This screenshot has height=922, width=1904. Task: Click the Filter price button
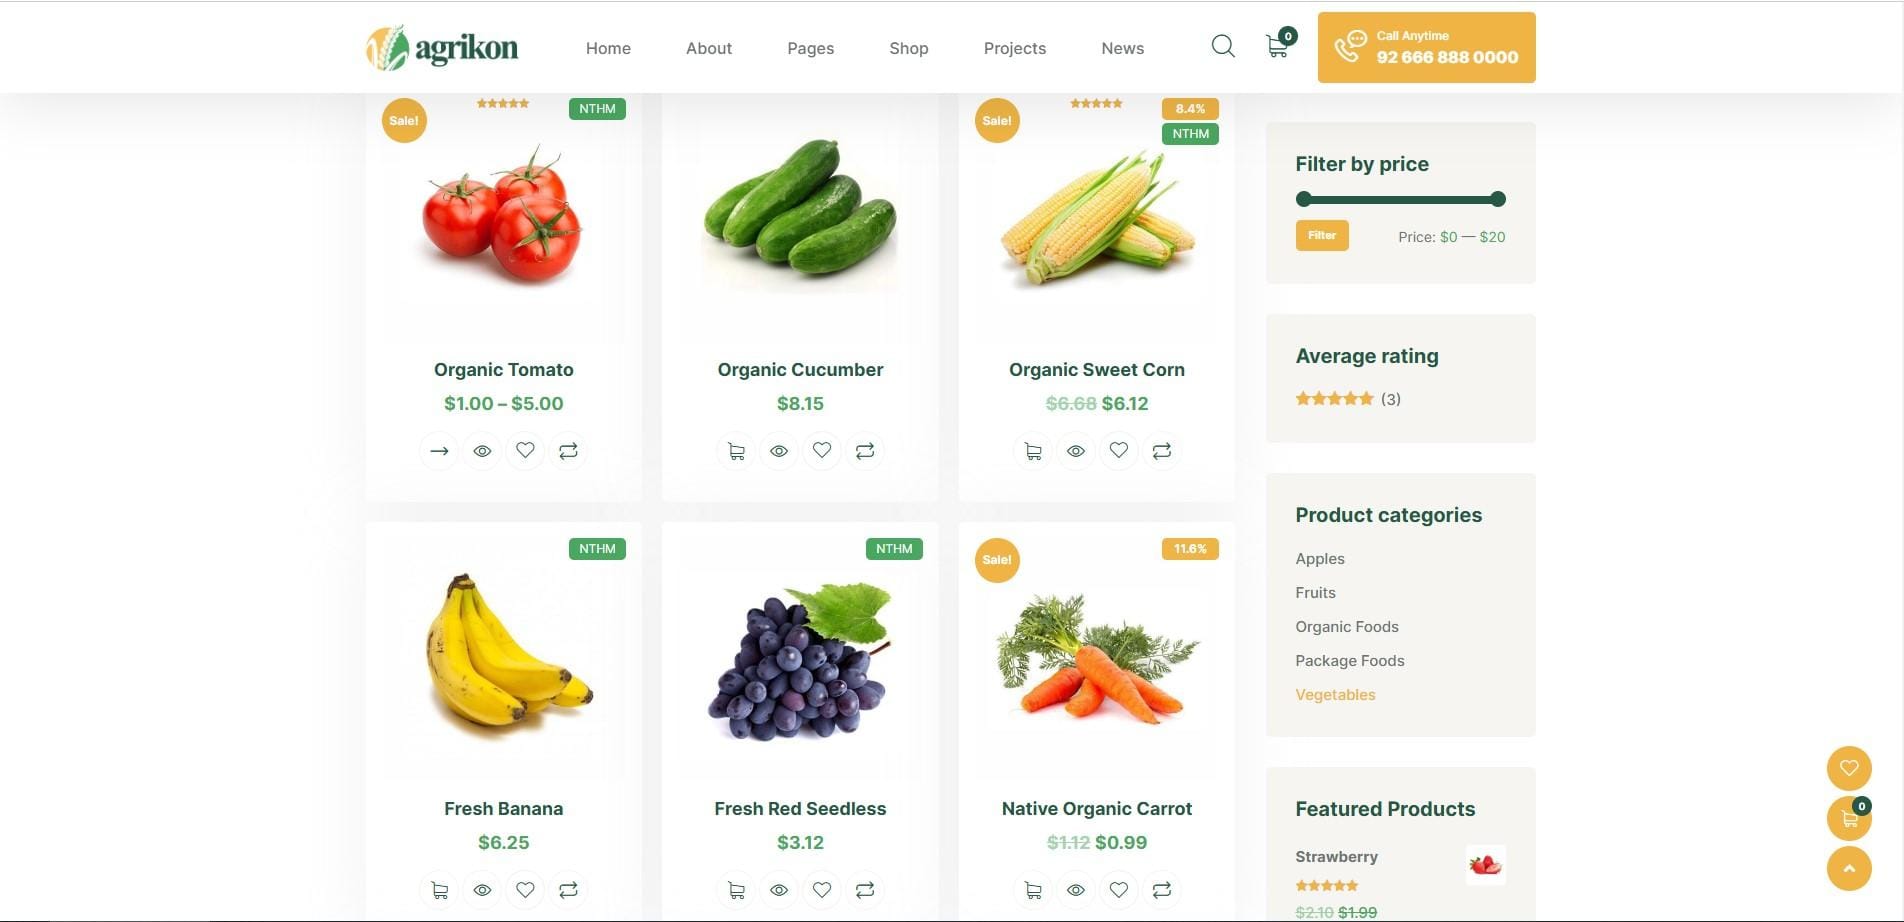click(1322, 235)
